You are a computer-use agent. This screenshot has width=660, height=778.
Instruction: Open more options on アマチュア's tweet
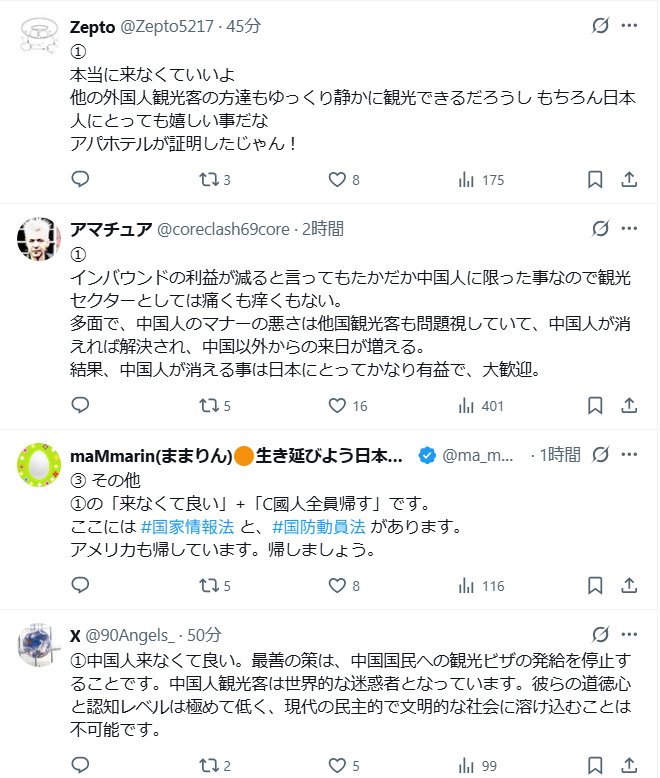(629, 229)
